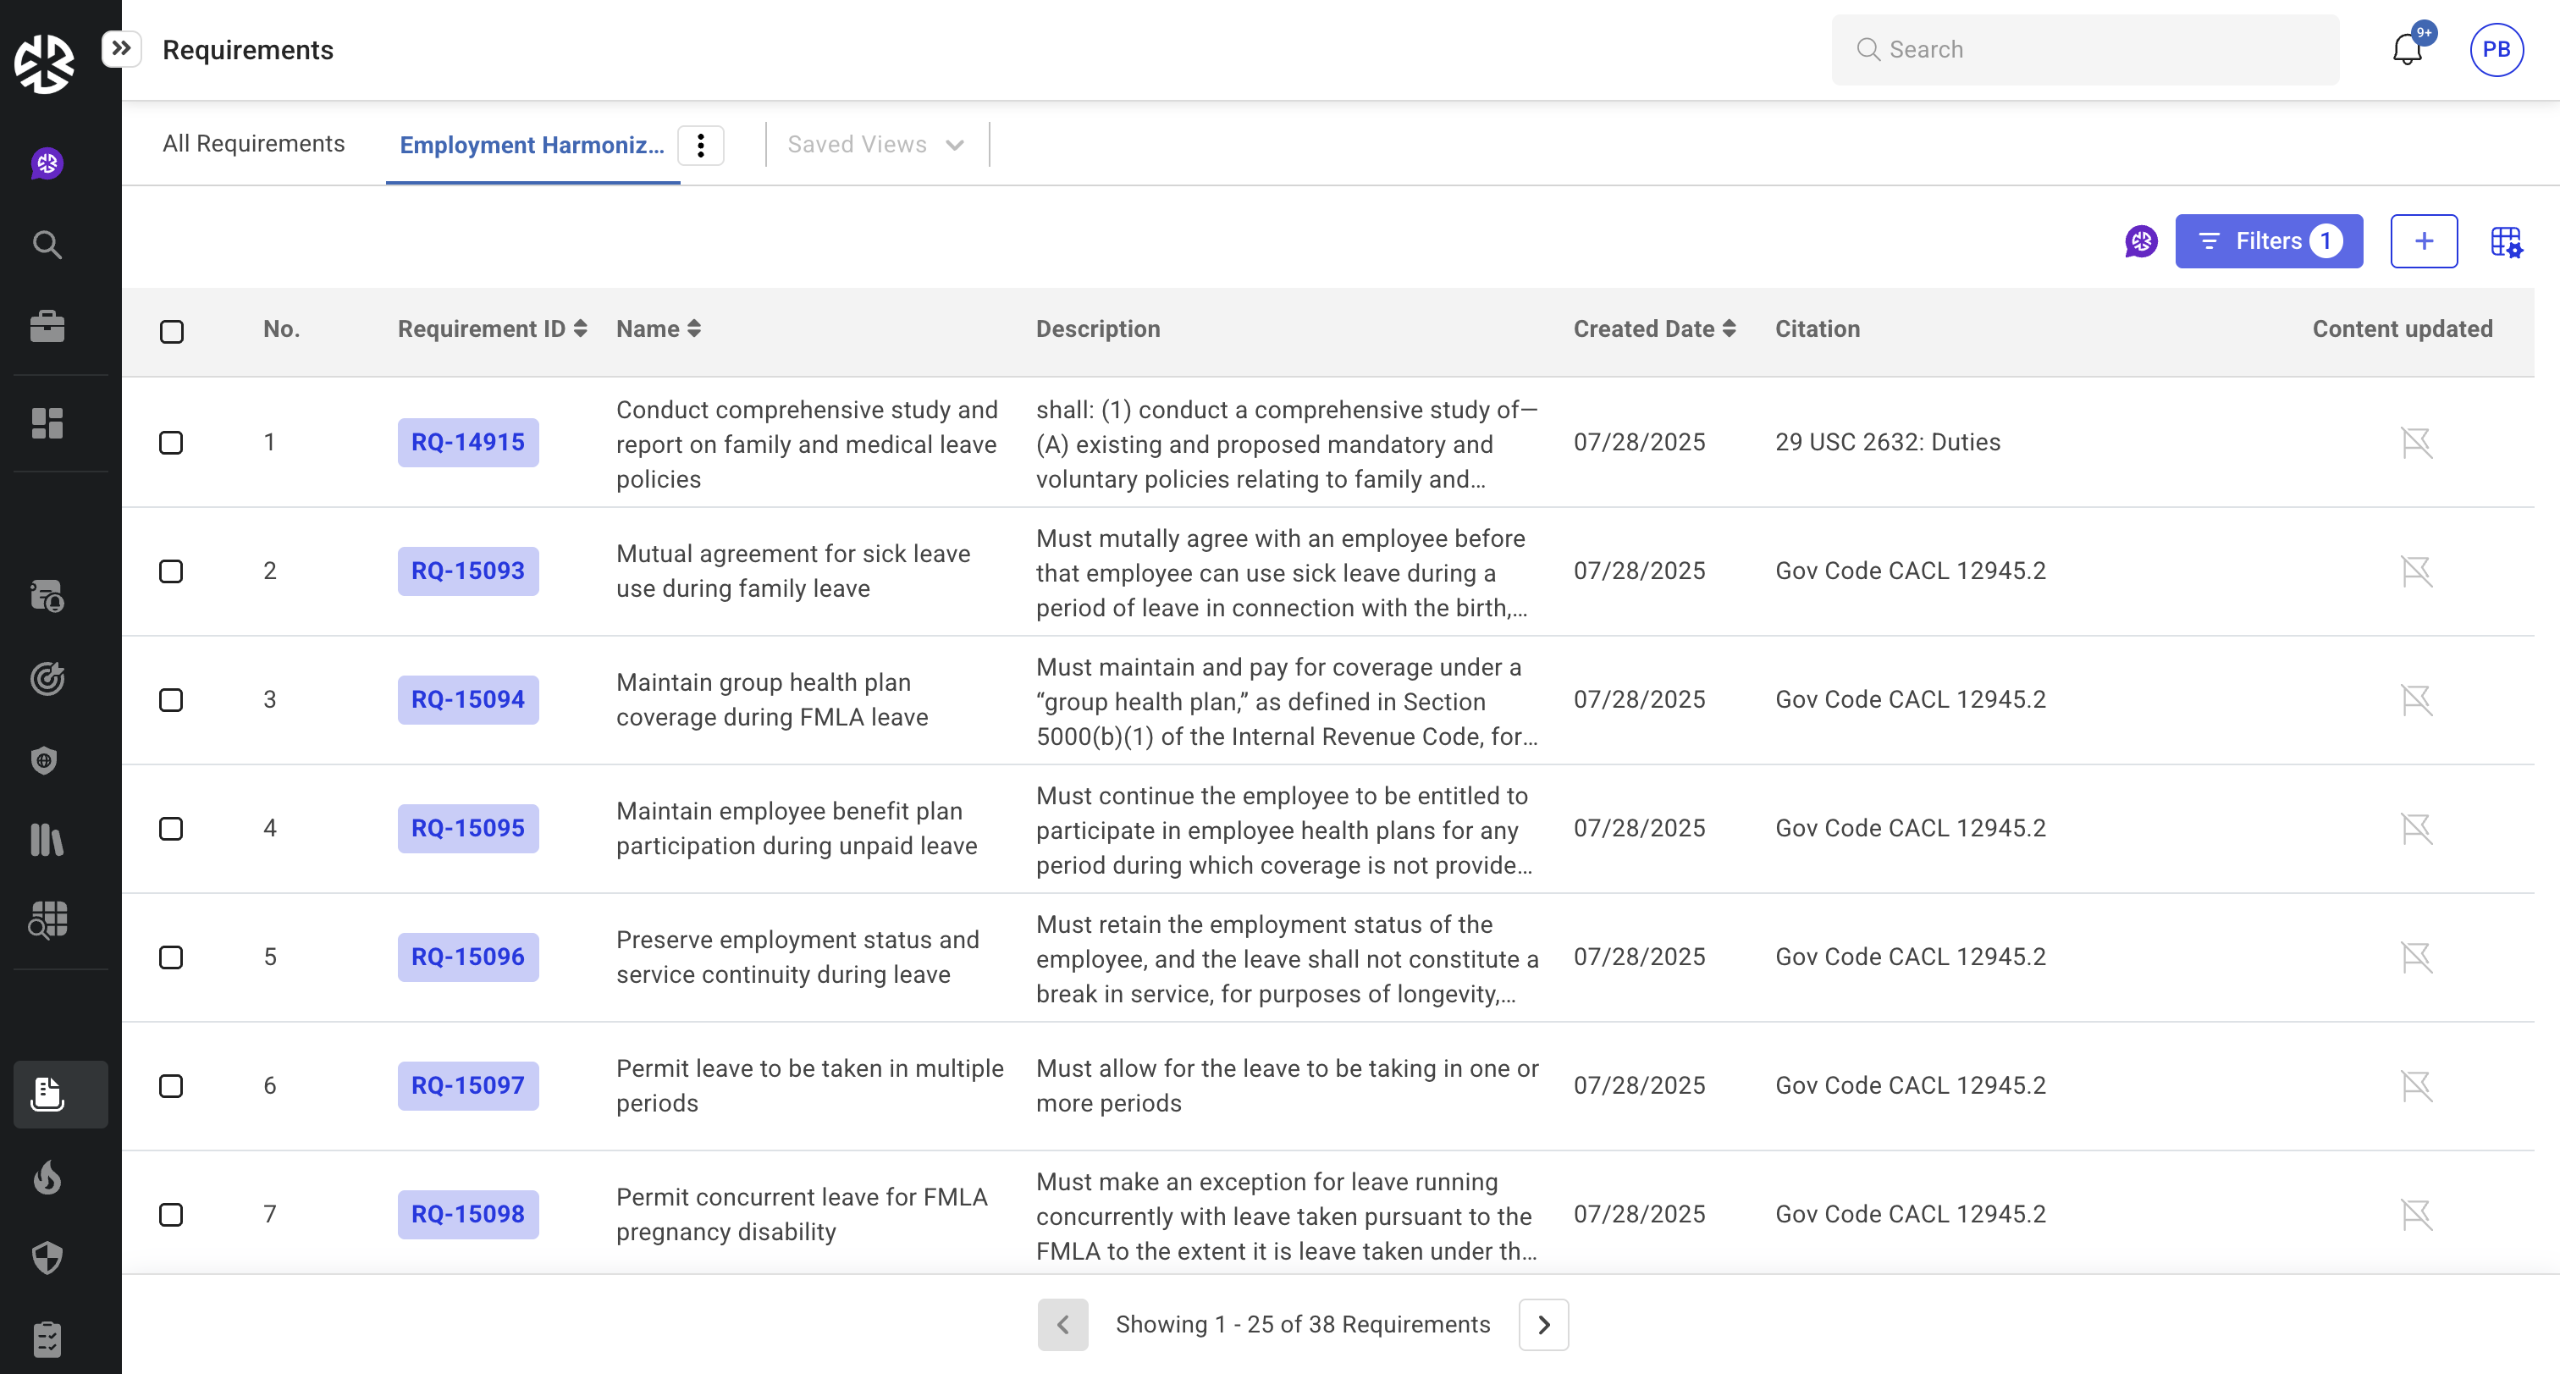Select the header select-all checkbox
2560x1374 pixels.
172,331
